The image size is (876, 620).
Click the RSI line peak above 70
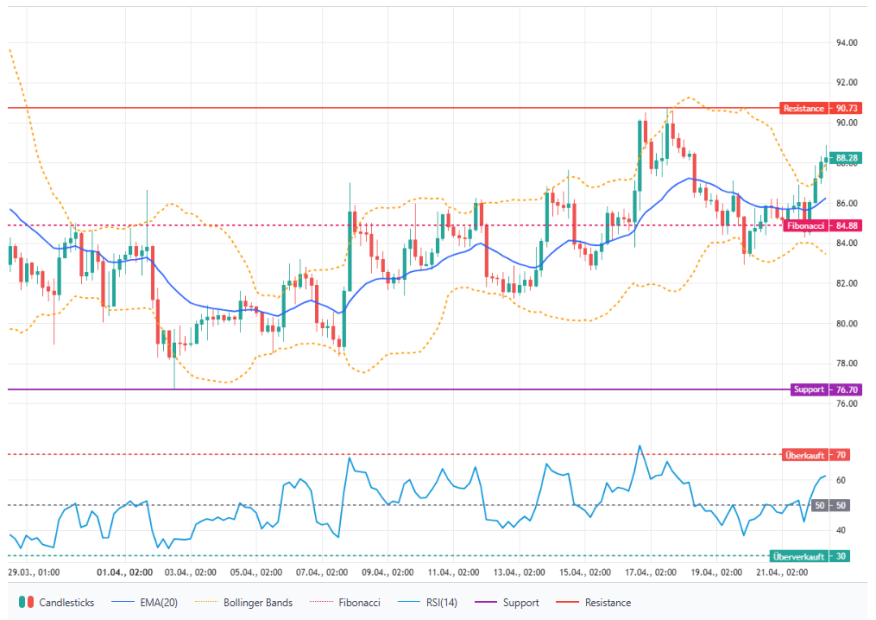[640, 446]
